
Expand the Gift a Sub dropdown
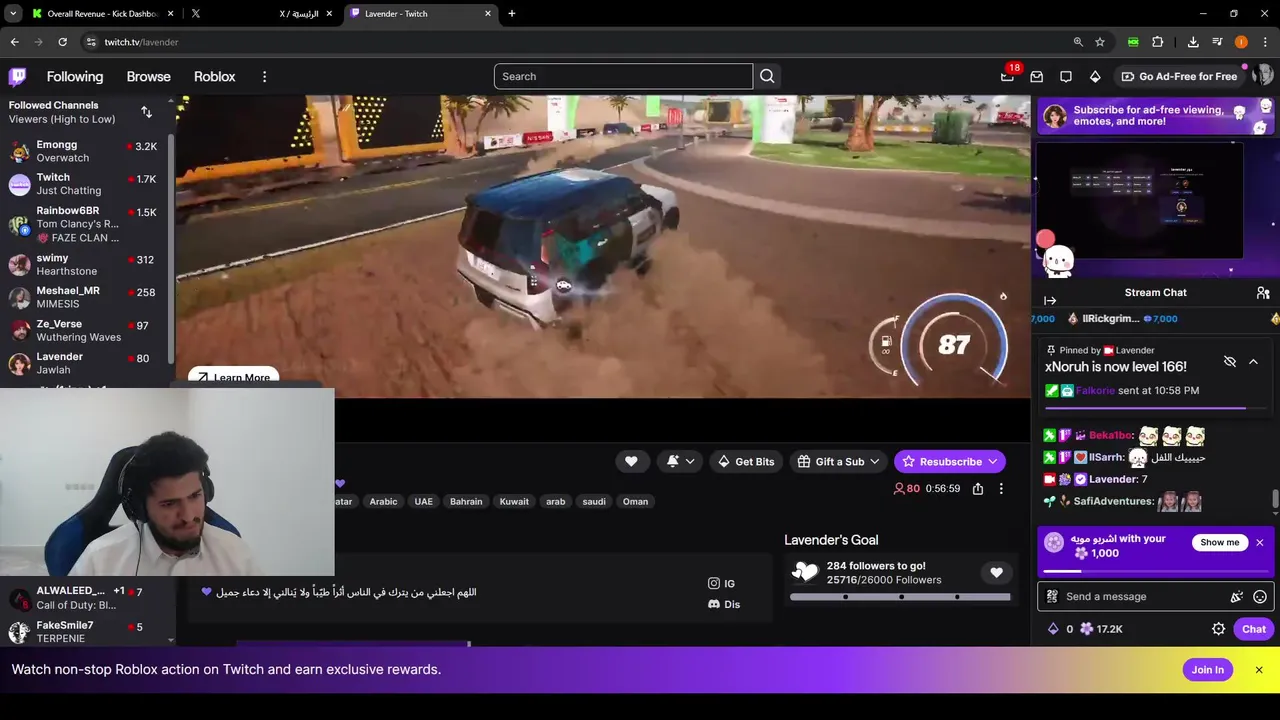[x=838, y=461]
